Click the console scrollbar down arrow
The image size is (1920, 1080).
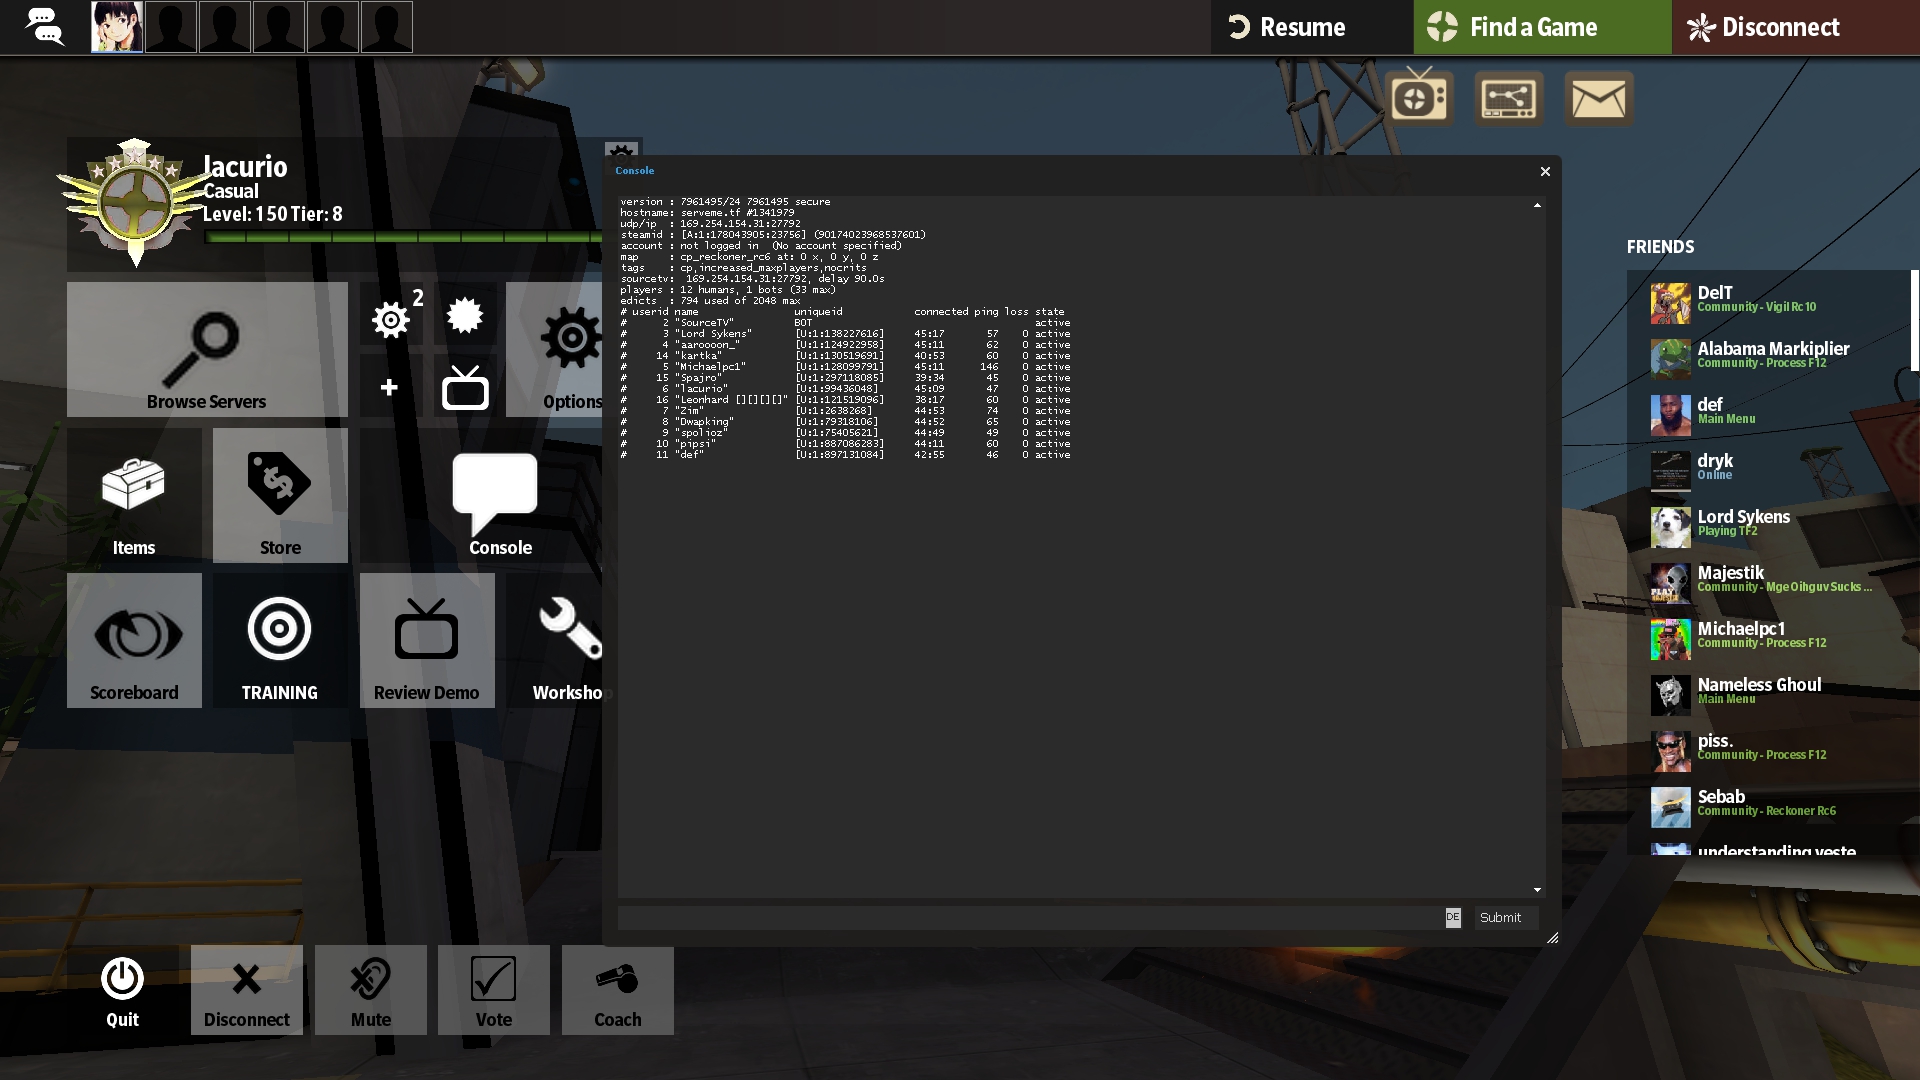[1537, 890]
